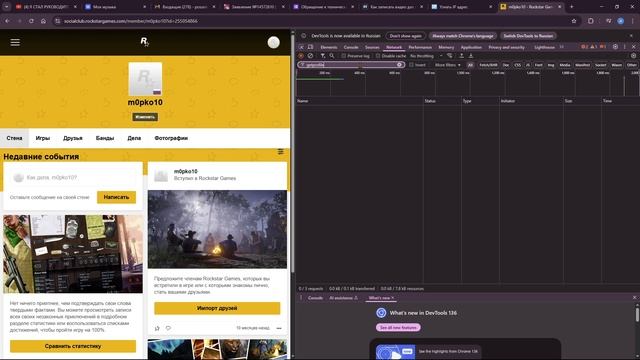The height and width of the screenshot is (360, 640).
Task: Open the Chrome extensions puzzle icon
Action: [x=591, y=21]
